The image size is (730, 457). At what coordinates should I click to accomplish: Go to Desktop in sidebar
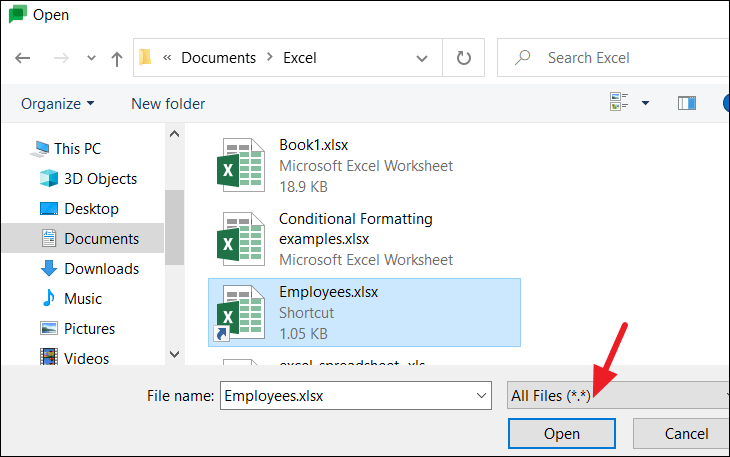(x=79, y=208)
